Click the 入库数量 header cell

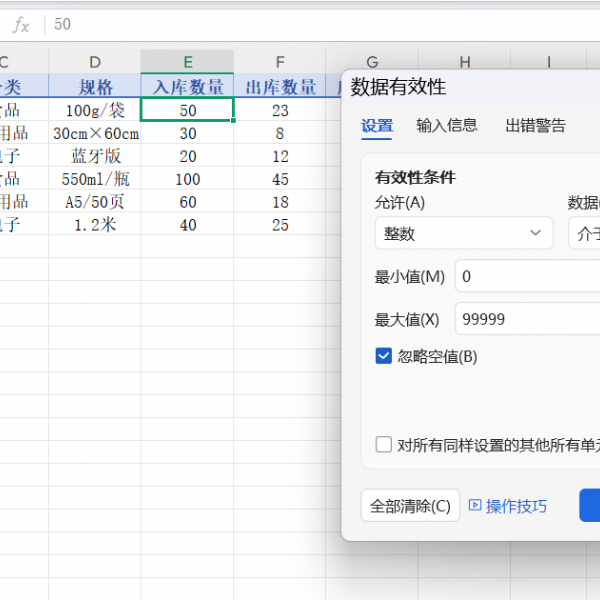pyautogui.click(x=187, y=87)
